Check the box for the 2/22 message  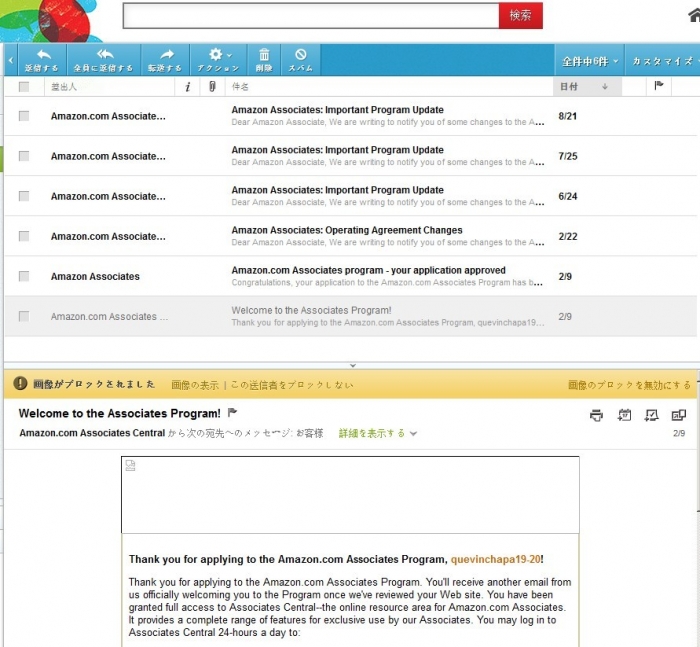click(24, 236)
